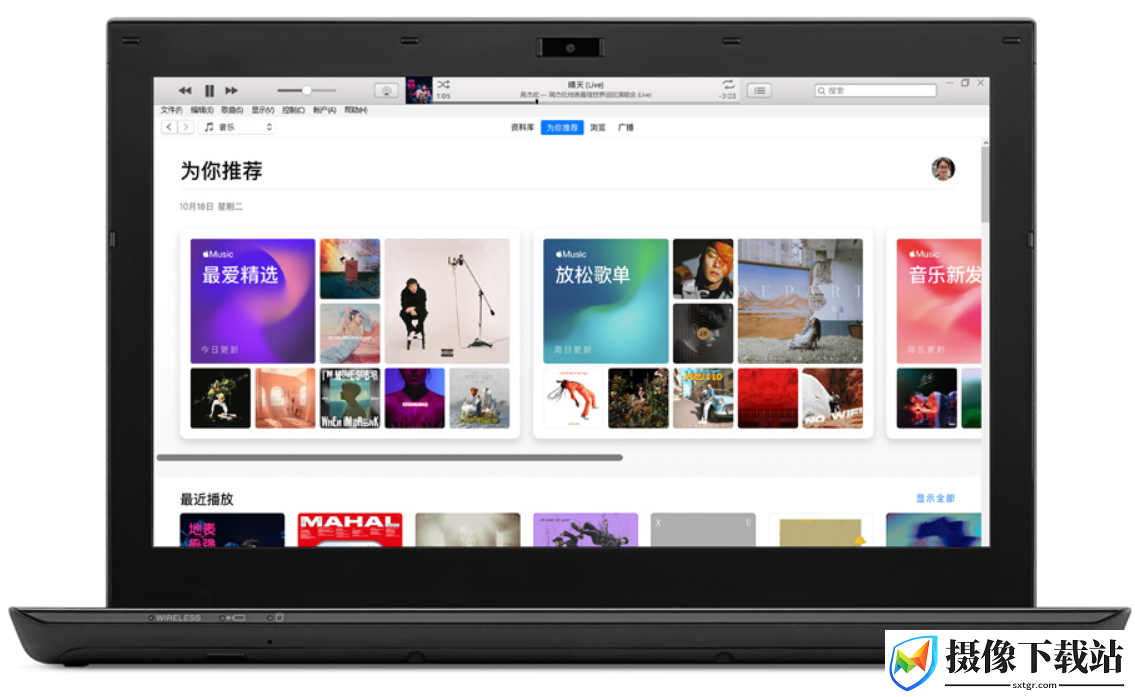Open the 歌曲(S) menu
Screen dimensions: 1135x697
click(232, 110)
